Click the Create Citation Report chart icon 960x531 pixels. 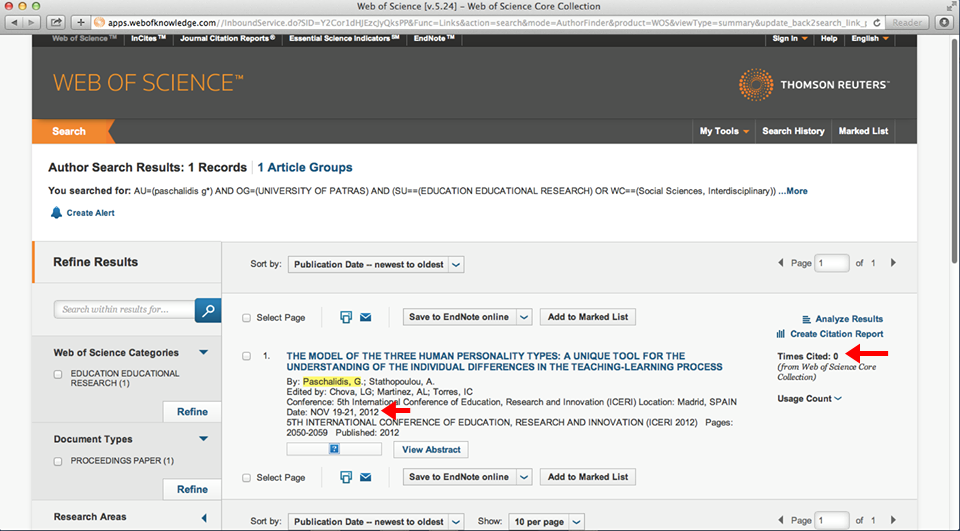click(x=781, y=334)
